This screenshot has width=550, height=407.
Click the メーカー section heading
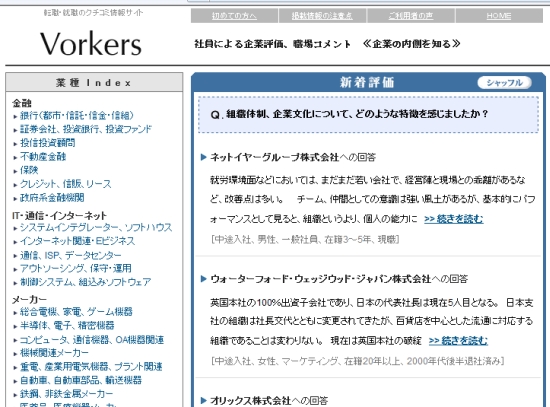pos(29,299)
